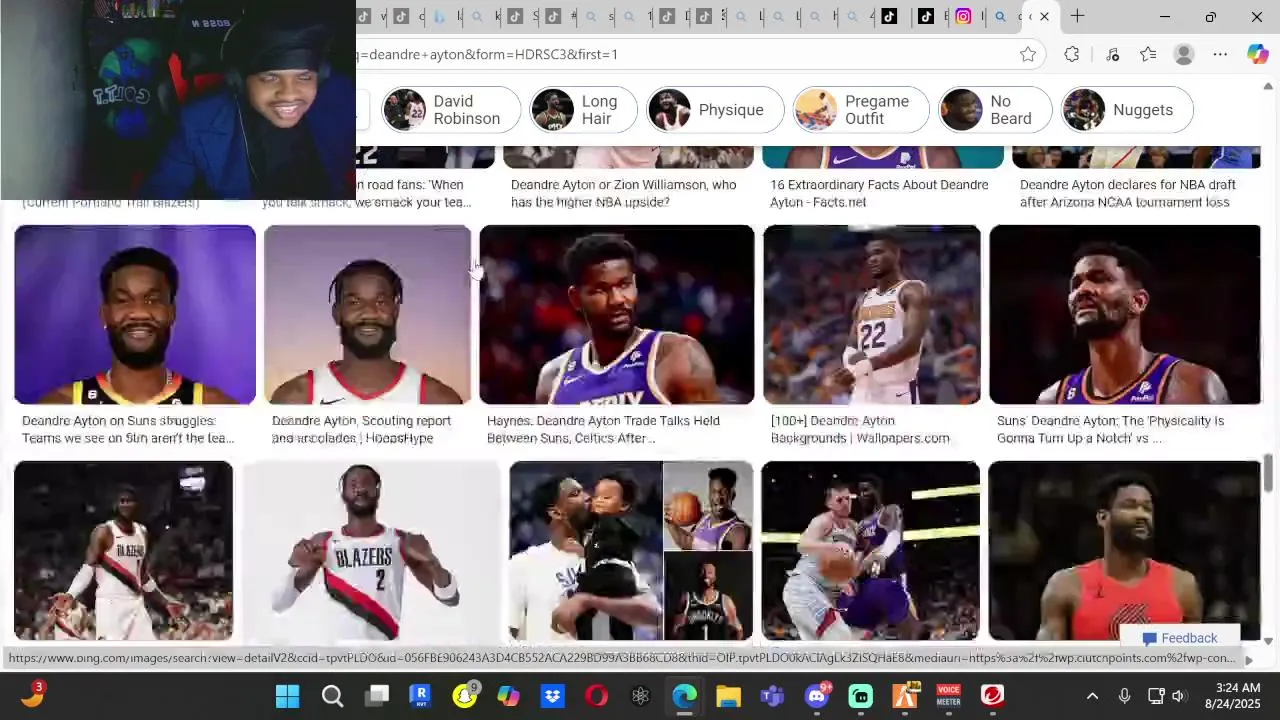This screenshot has width=1280, height=720.
Task: Open image of Ayton guarding Nuggets player
Action: click(x=870, y=550)
